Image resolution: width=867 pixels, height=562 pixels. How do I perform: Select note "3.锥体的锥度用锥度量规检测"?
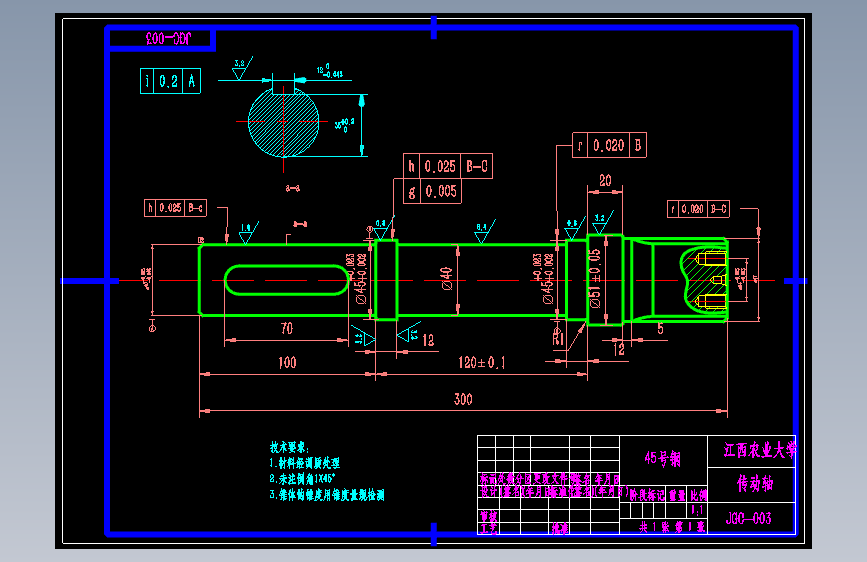[327, 495]
